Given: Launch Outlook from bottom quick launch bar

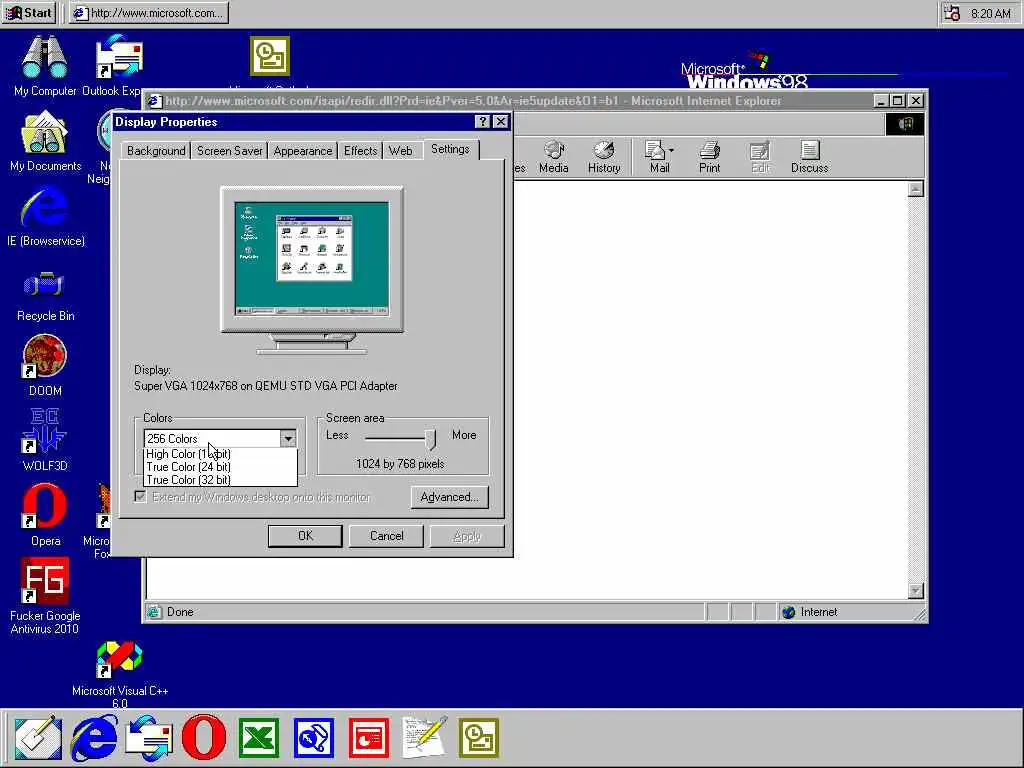Looking at the screenshot, I should point(479,738).
